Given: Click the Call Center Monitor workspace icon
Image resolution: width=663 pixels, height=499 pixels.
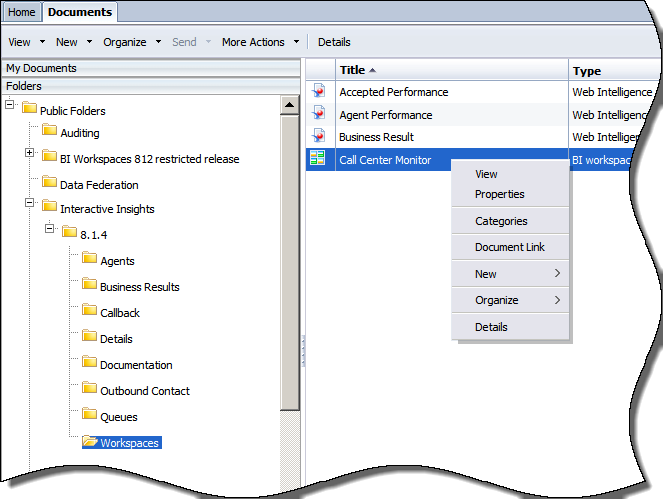Looking at the screenshot, I should pos(318,158).
